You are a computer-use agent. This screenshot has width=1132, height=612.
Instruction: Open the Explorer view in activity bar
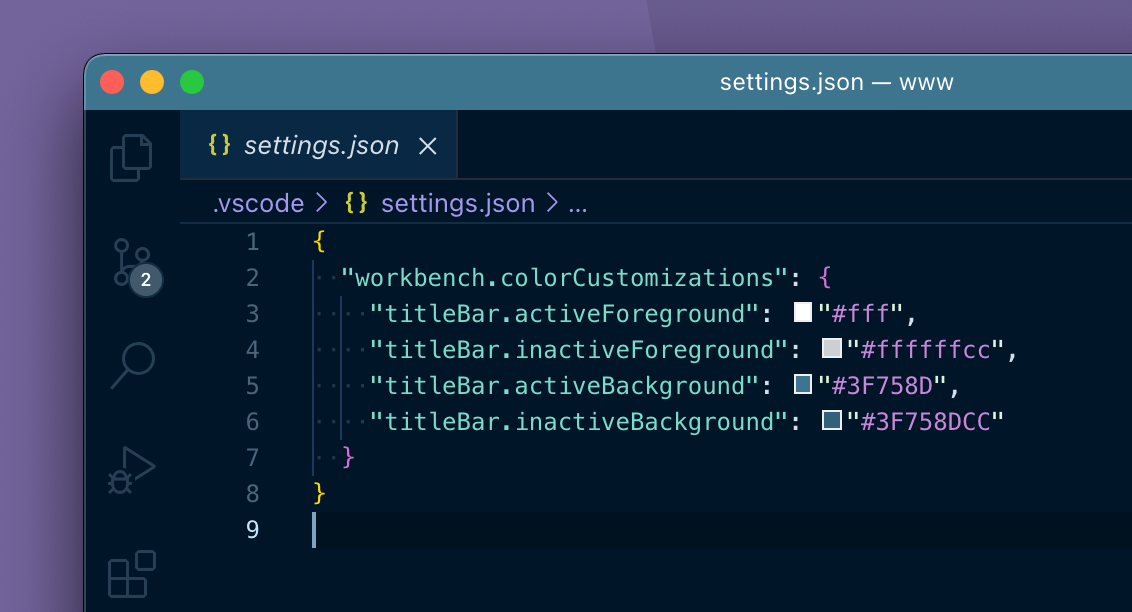pos(132,158)
